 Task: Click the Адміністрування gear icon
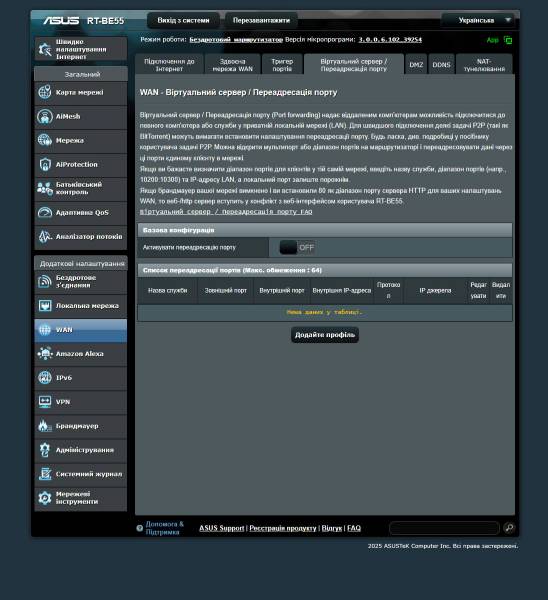coord(45,450)
